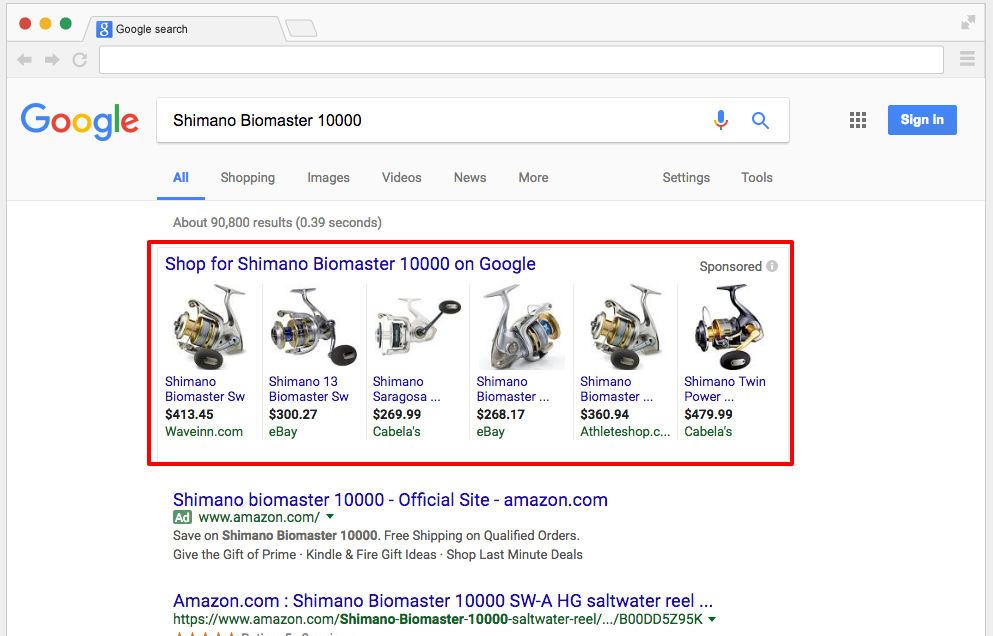Screen dimensions: 993x636
Task: Switch to the Shopping tab
Action: [247, 178]
